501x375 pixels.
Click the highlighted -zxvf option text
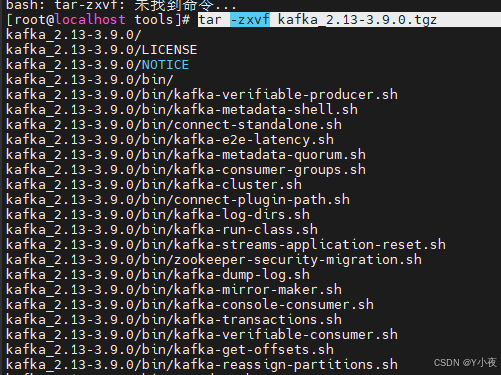point(250,20)
